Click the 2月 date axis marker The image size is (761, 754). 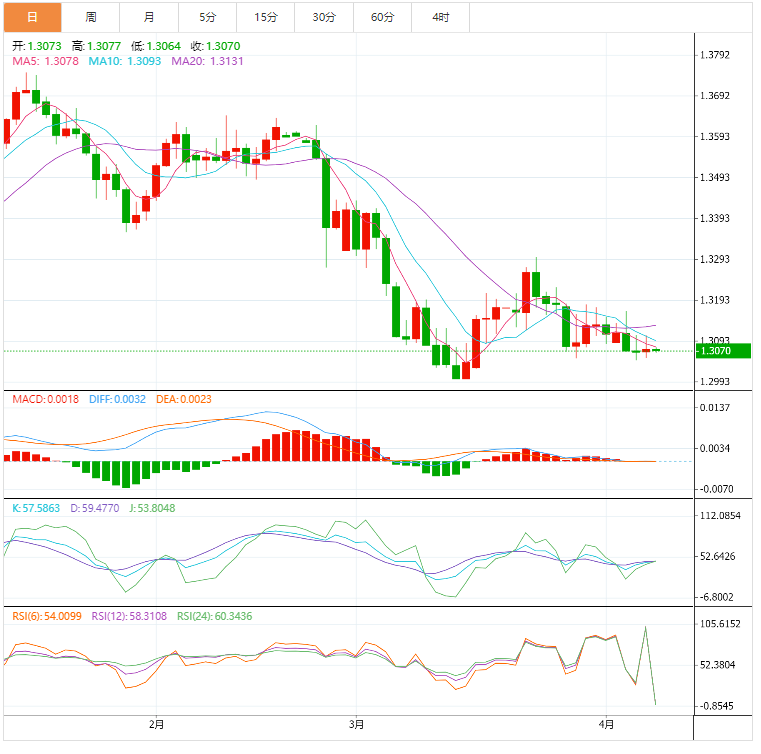click(x=156, y=724)
